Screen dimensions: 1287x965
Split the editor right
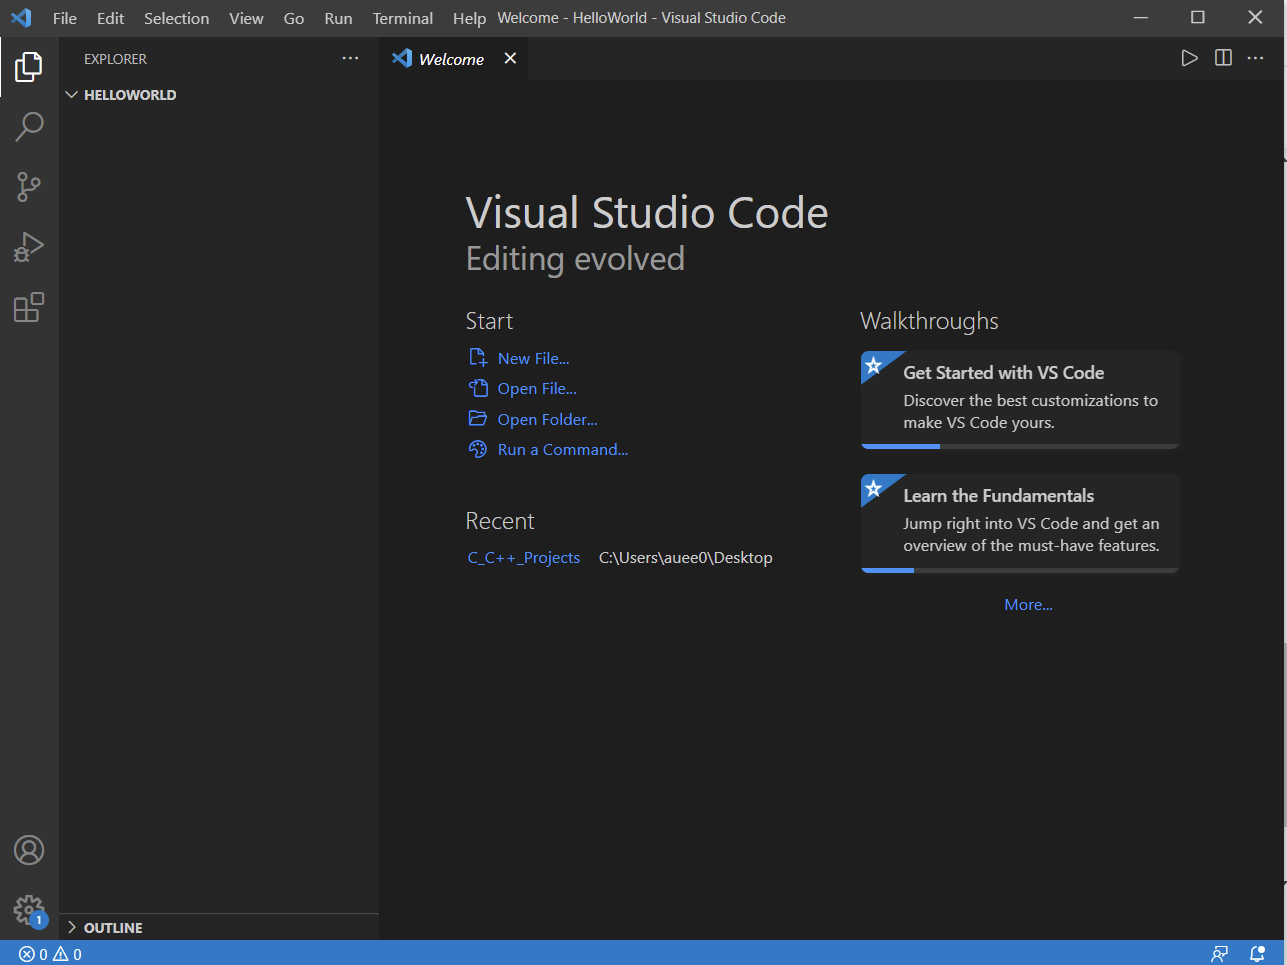pos(1223,58)
